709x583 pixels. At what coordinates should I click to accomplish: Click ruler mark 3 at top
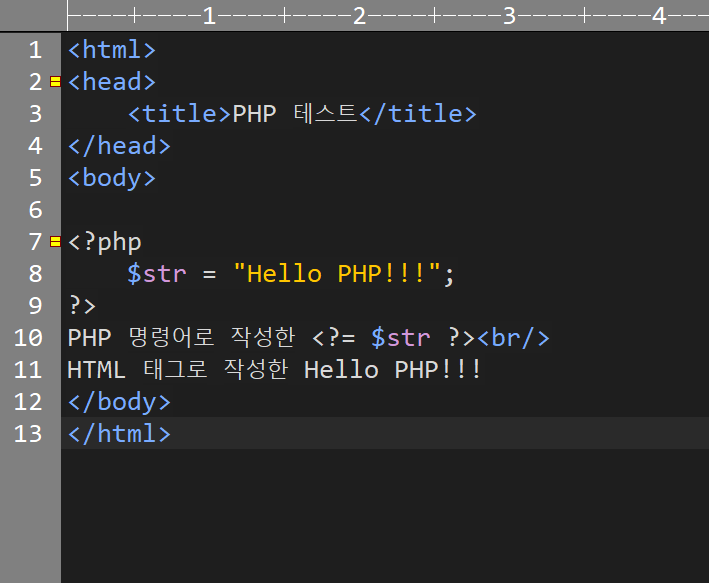[509, 16]
